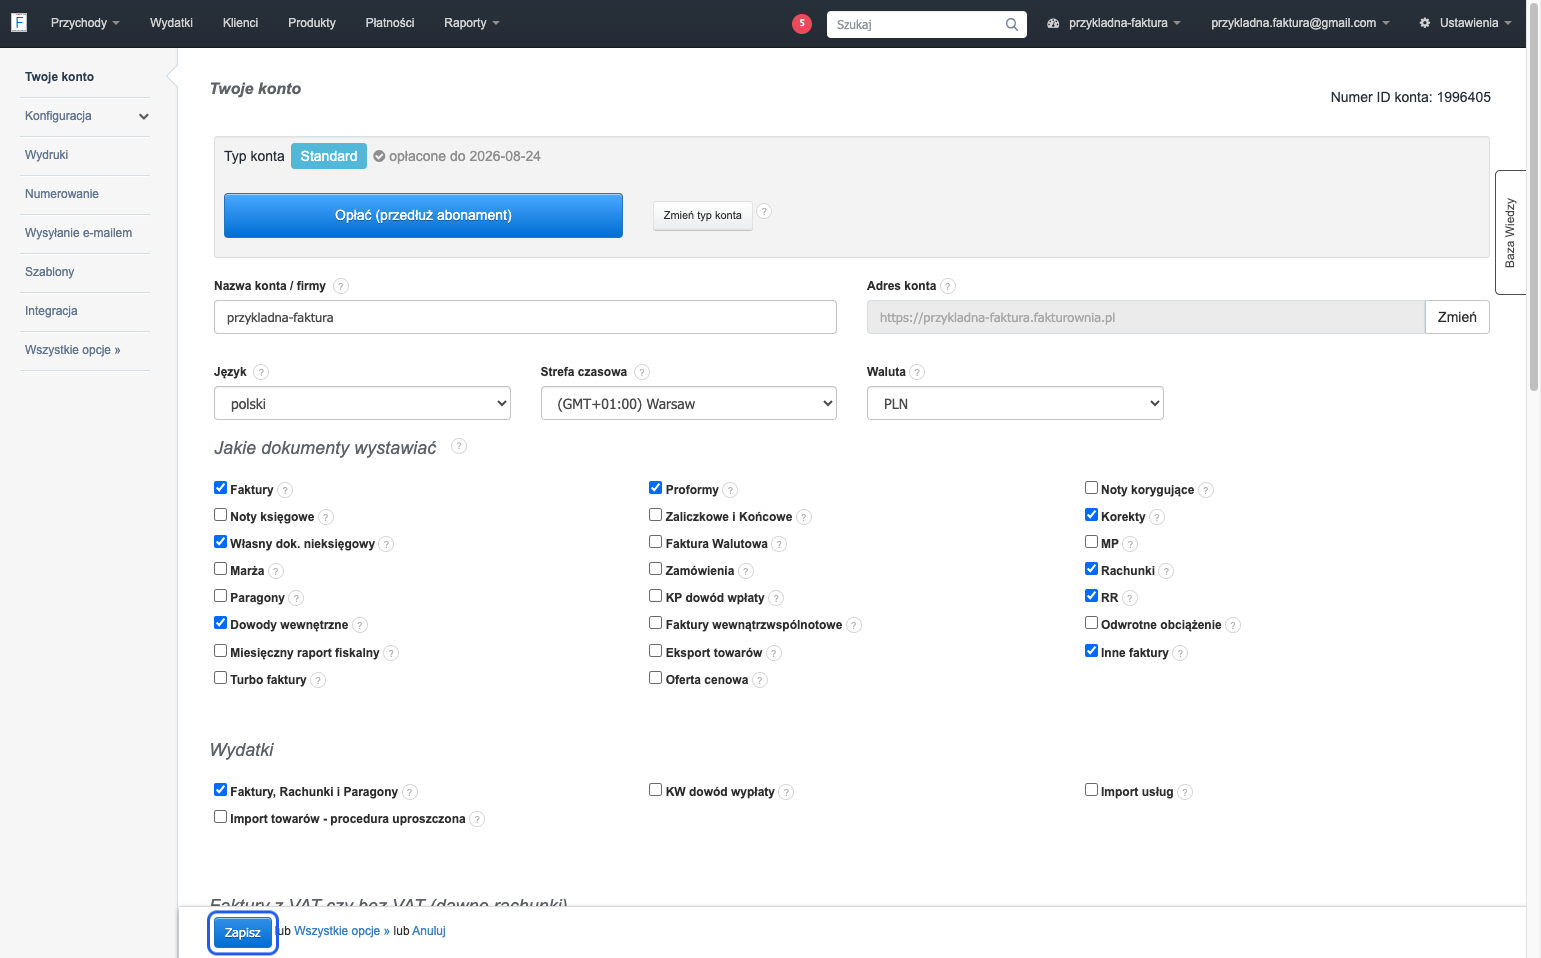This screenshot has width=1541, height=958.
Task: Open the Strefa czasowa dropdown
Action: coord(689,403)
